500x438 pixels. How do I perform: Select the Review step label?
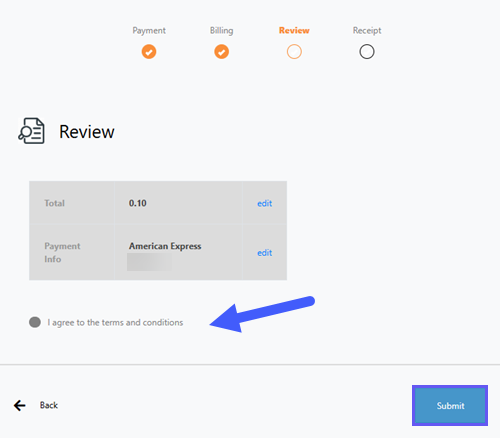pos(294,30)
